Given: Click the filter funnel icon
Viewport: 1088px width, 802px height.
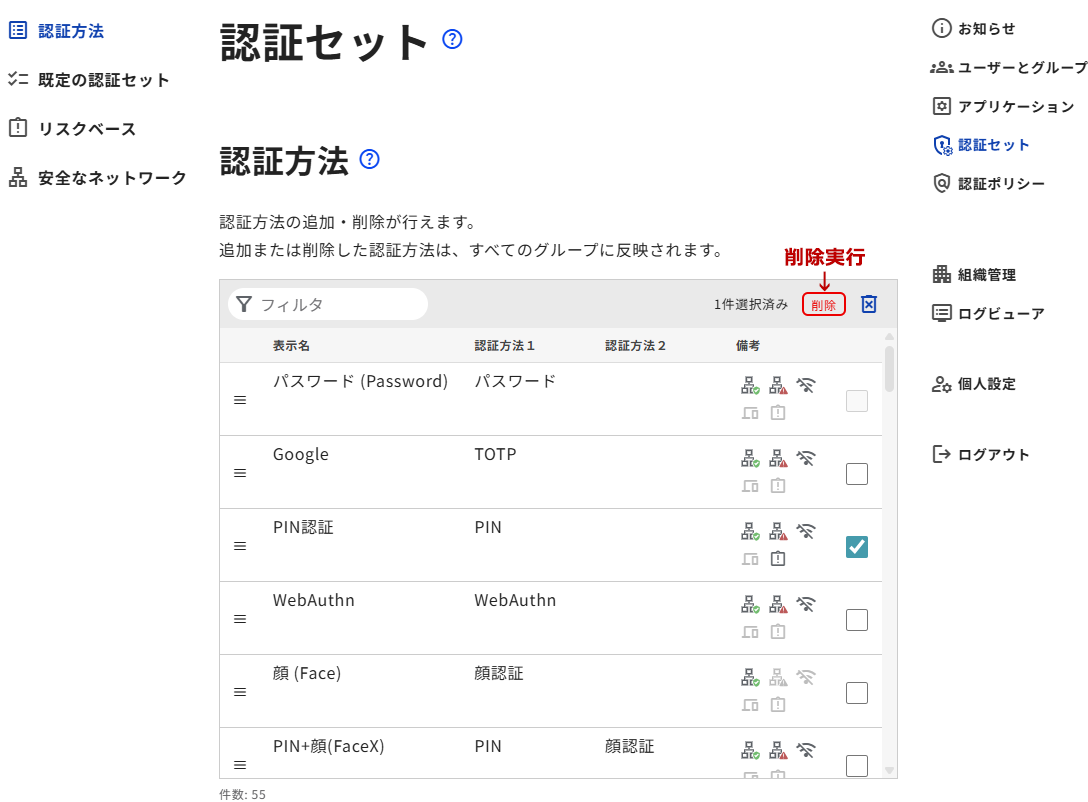Looking at the screenshot, I should 244,304.
